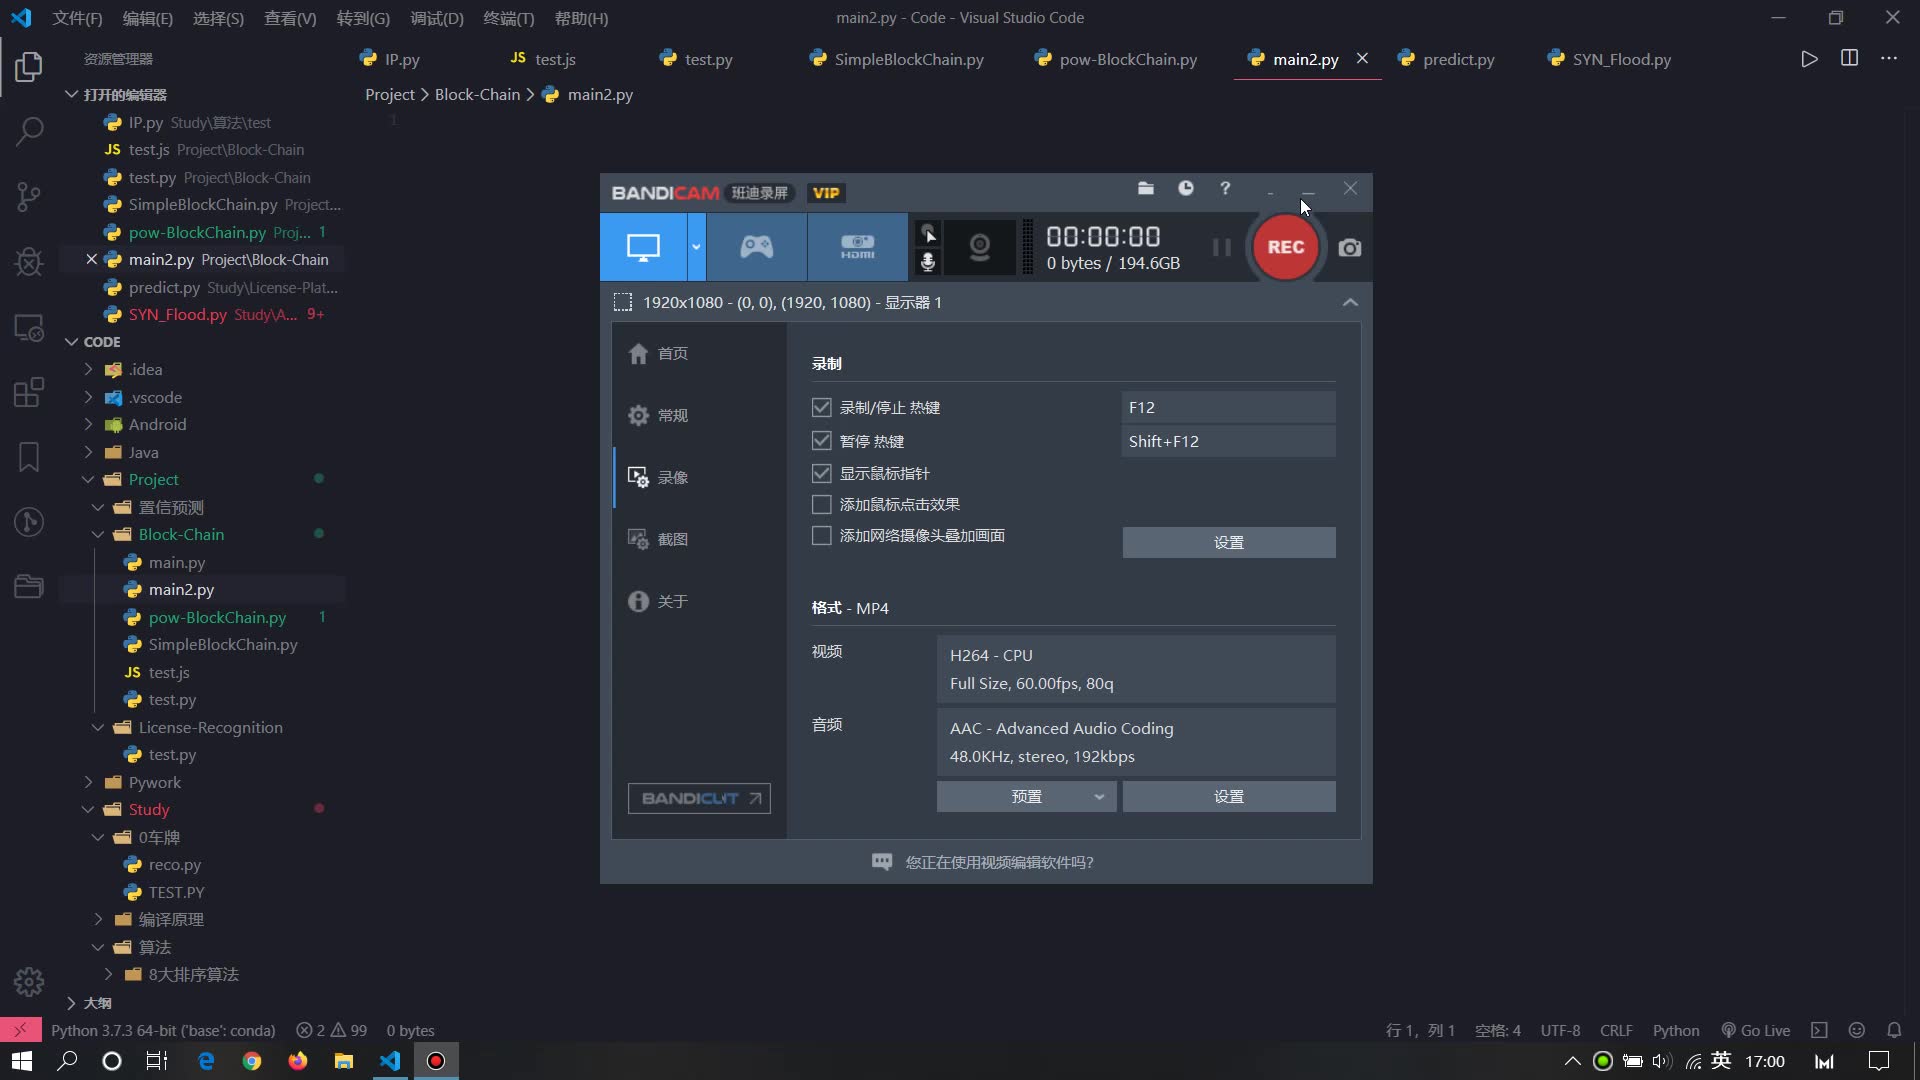Click the webcam device icon in Bandicam

[979, 247]
